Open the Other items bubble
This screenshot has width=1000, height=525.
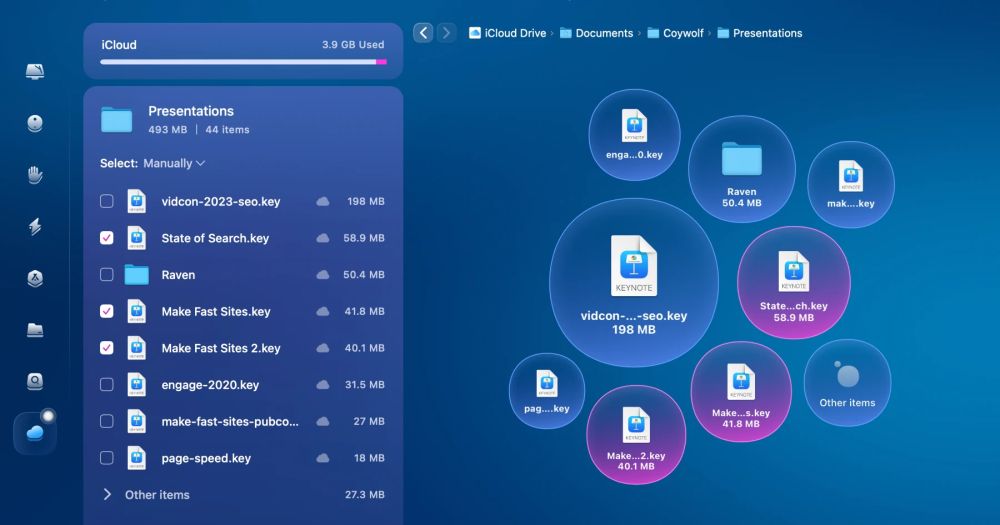[x=847, y=383]
